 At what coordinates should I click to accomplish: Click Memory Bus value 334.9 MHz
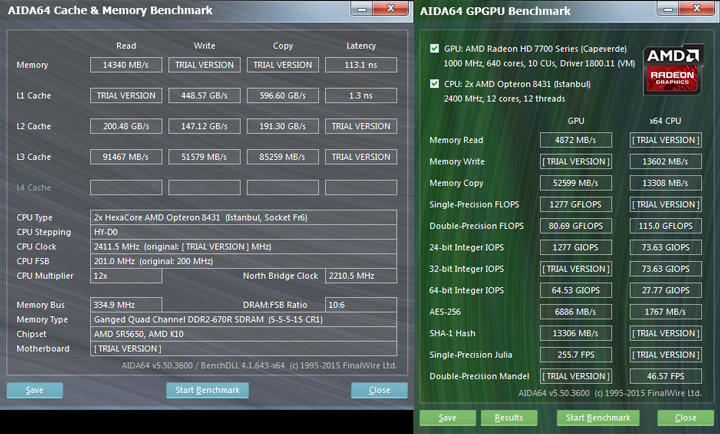(126, 304)
